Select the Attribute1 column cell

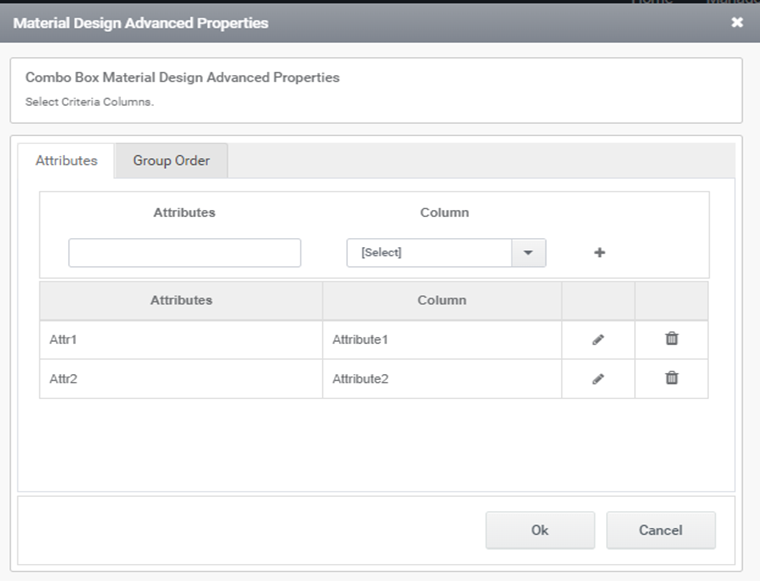[441, 340]
